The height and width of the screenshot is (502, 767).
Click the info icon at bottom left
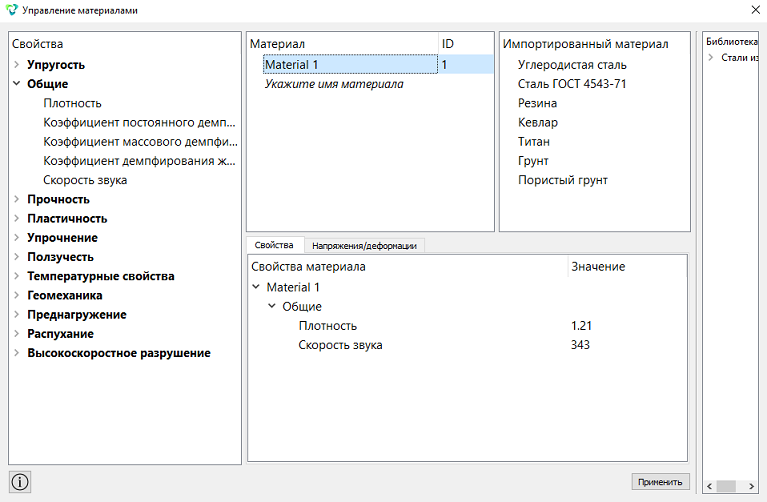click(20, 482)
